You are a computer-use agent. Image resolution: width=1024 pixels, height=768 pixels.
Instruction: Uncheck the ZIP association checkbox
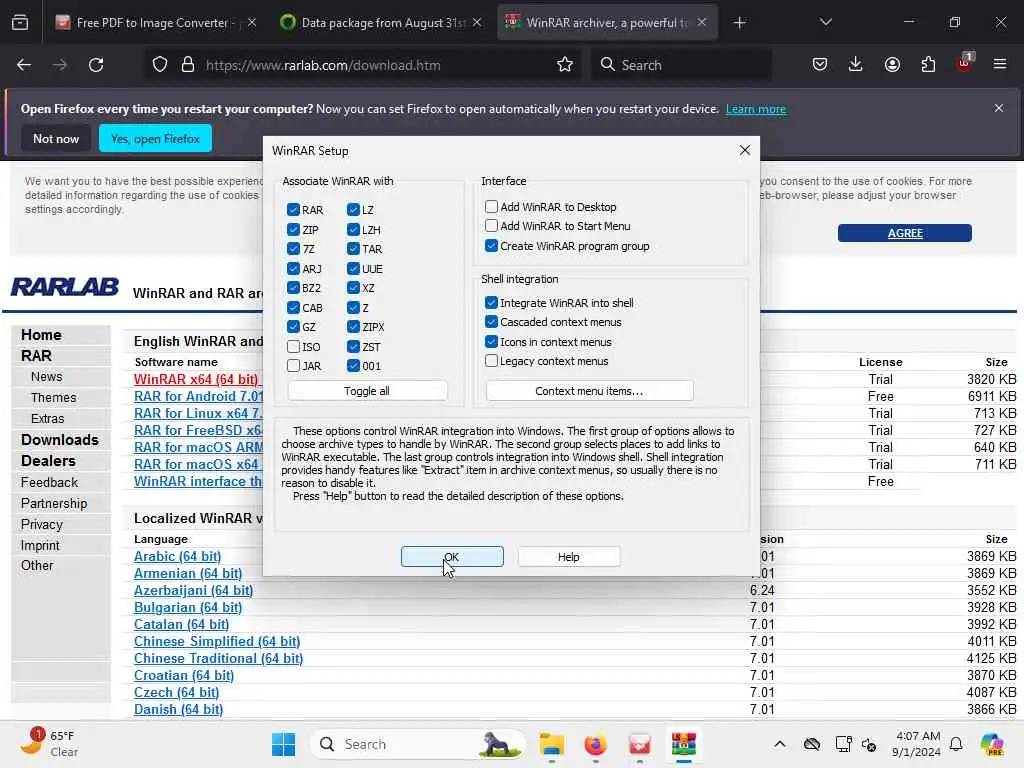click(293, 229)
